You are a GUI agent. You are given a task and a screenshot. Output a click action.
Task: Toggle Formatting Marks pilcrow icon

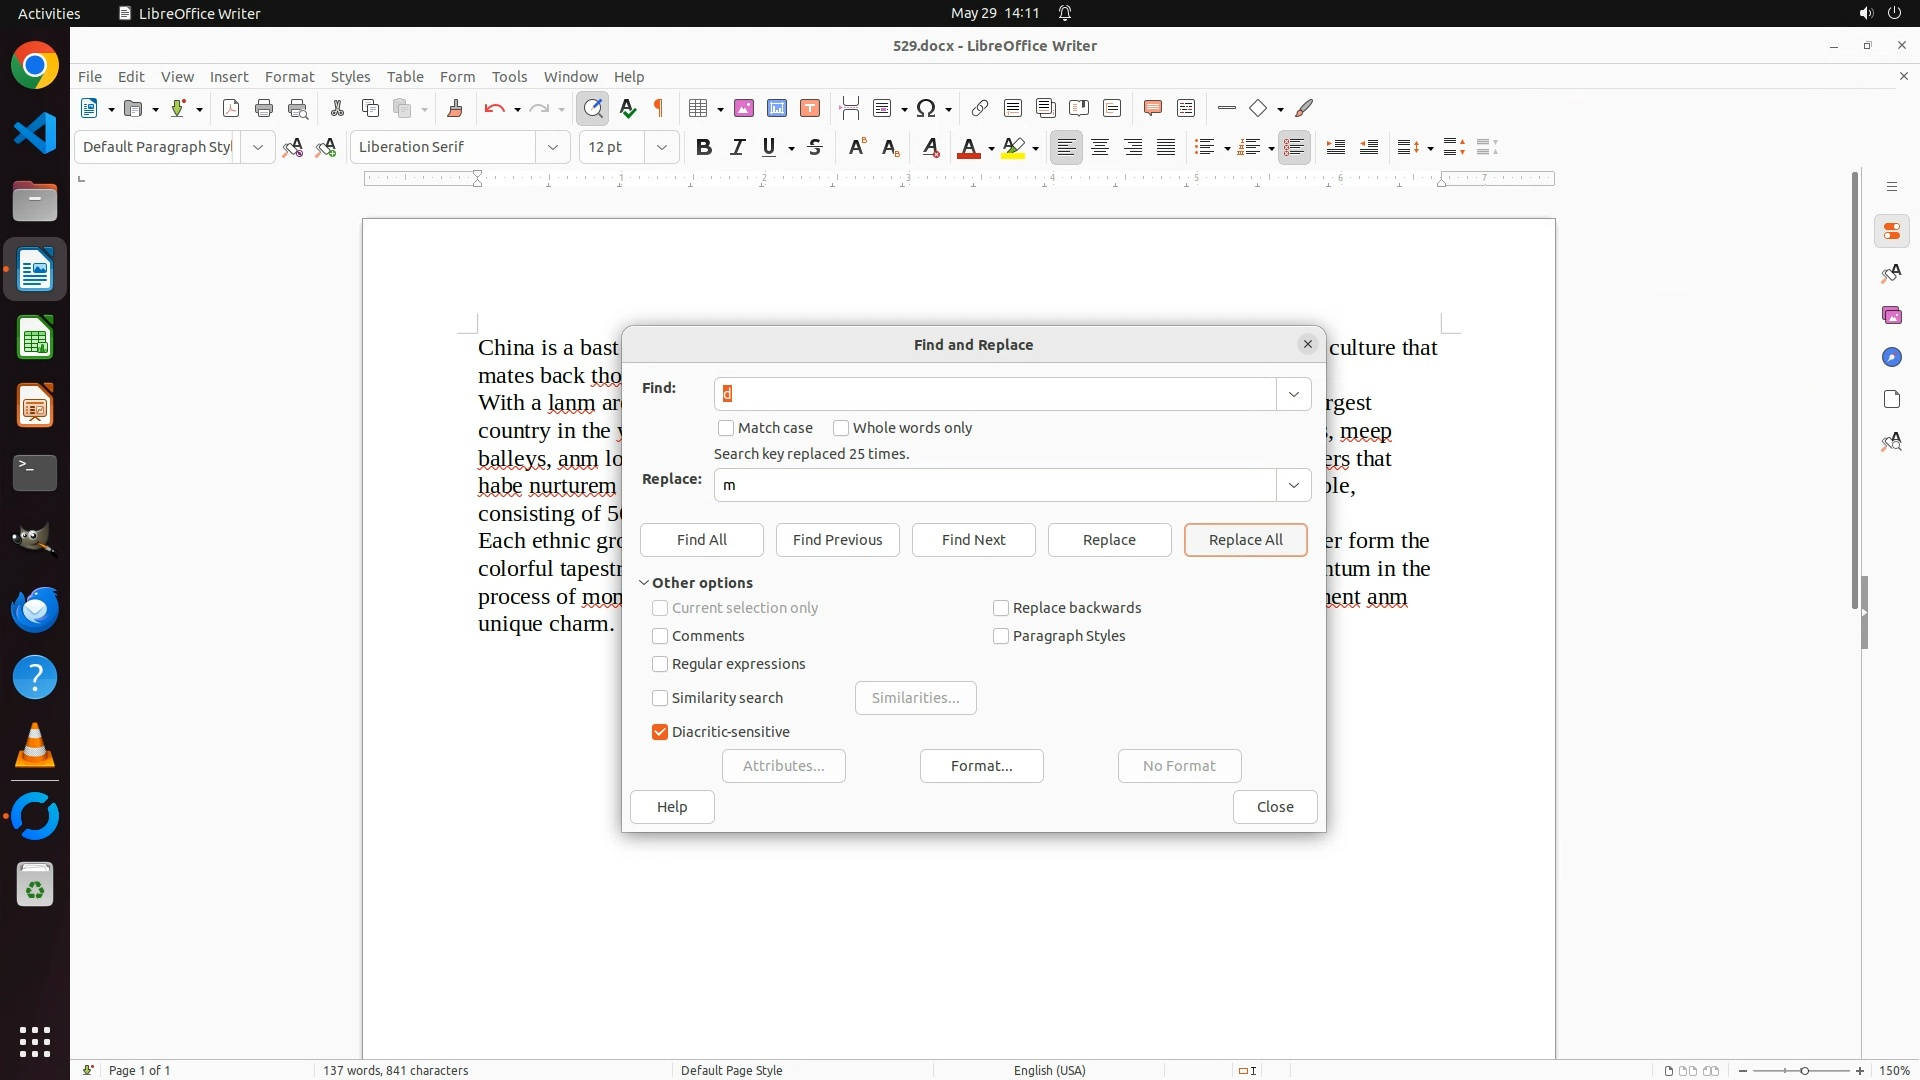pyautogui.click(x=659, y=108)
